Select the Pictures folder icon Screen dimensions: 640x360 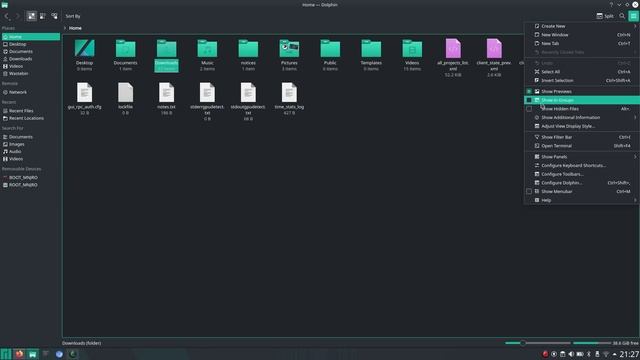tap(289, 49)
